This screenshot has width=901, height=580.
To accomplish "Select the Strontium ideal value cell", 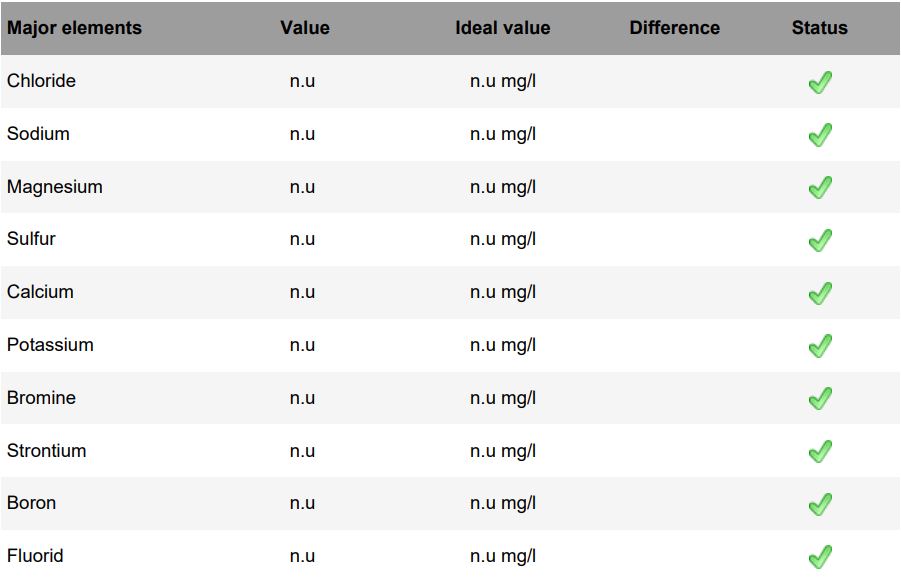I will 503,451.
